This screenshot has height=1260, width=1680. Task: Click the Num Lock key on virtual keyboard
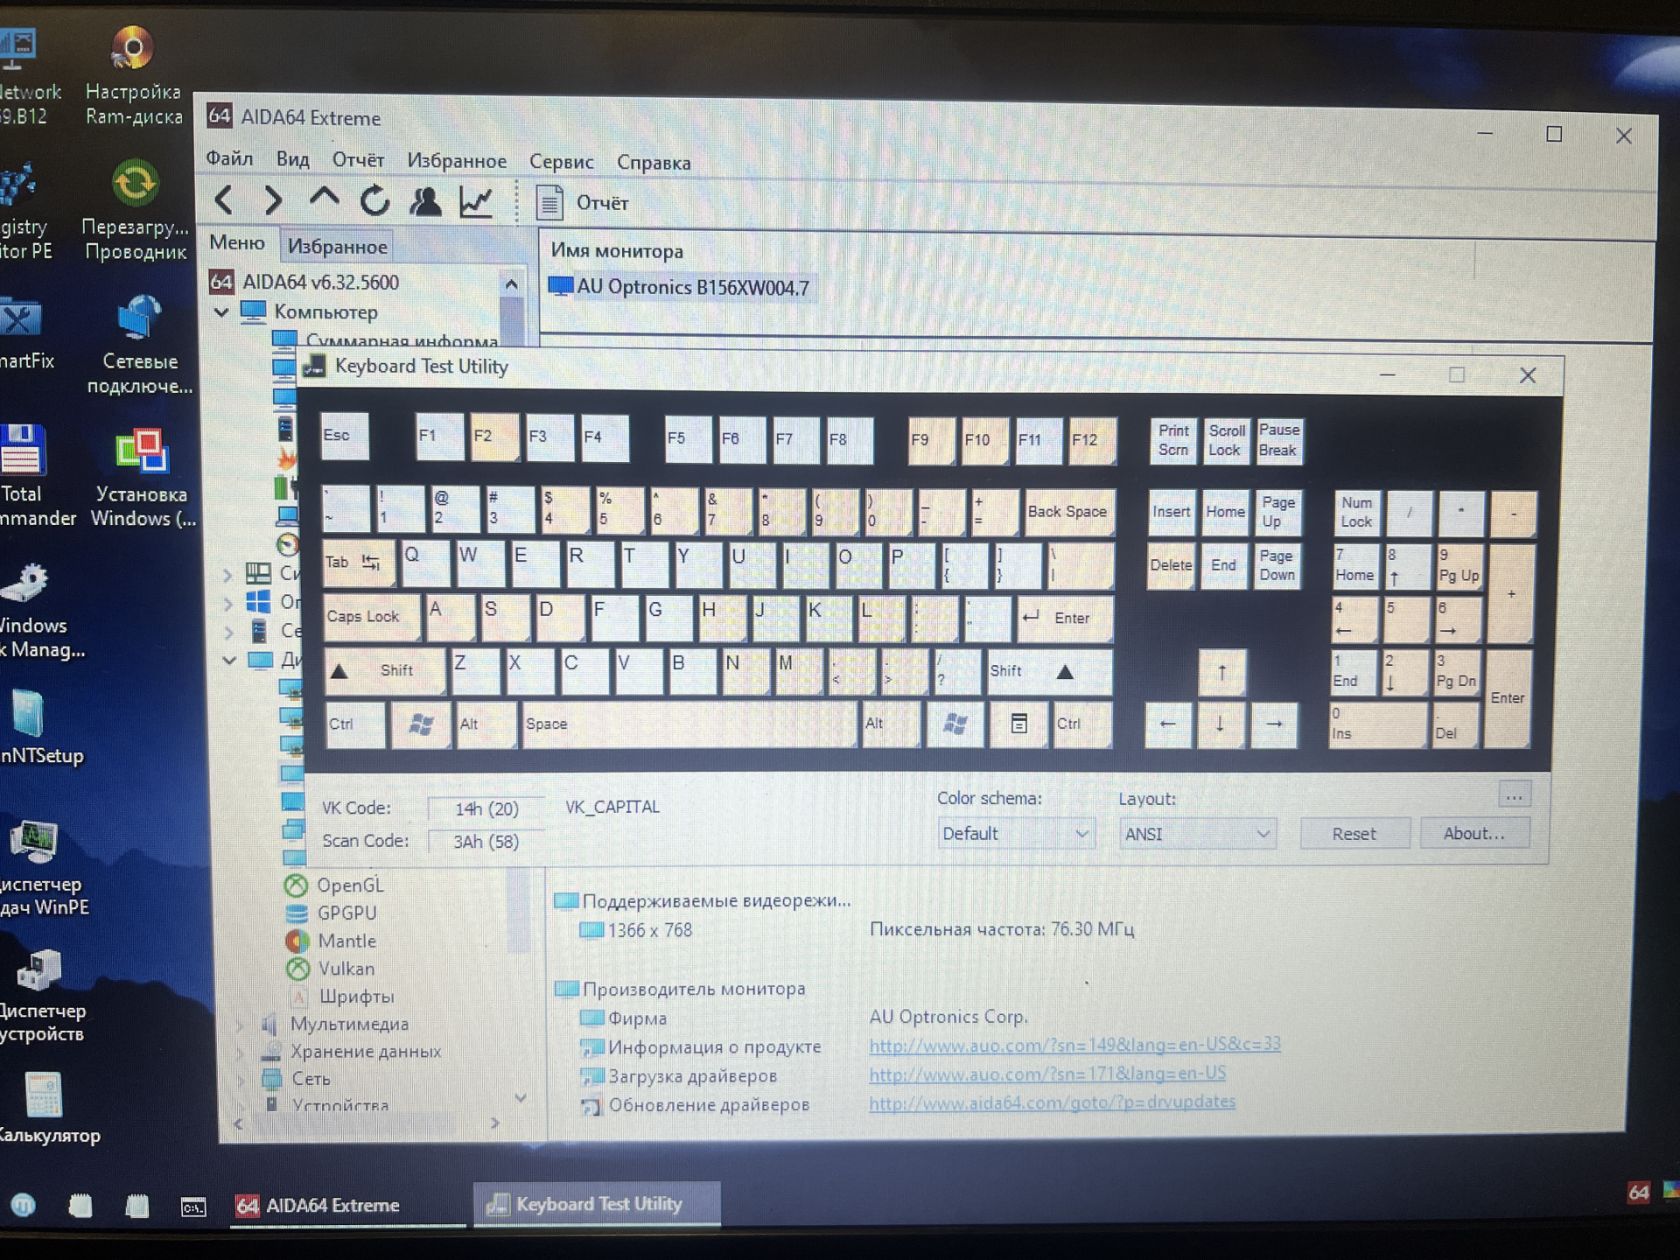[x=1357, y=512]
